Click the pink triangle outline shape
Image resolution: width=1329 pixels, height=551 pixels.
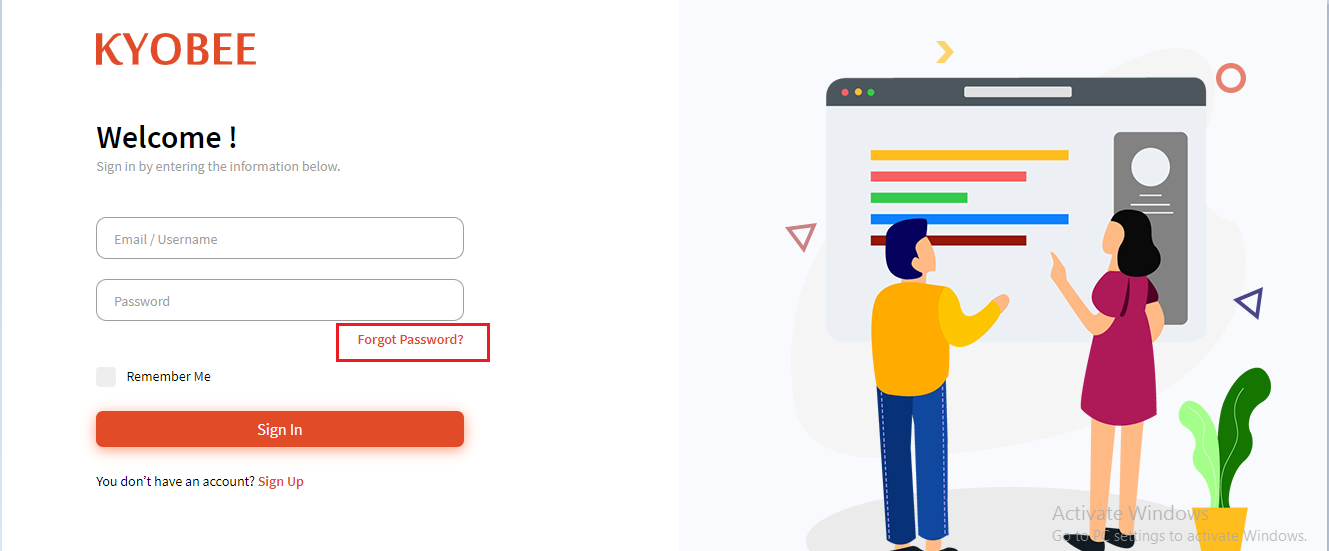[801, 237]
